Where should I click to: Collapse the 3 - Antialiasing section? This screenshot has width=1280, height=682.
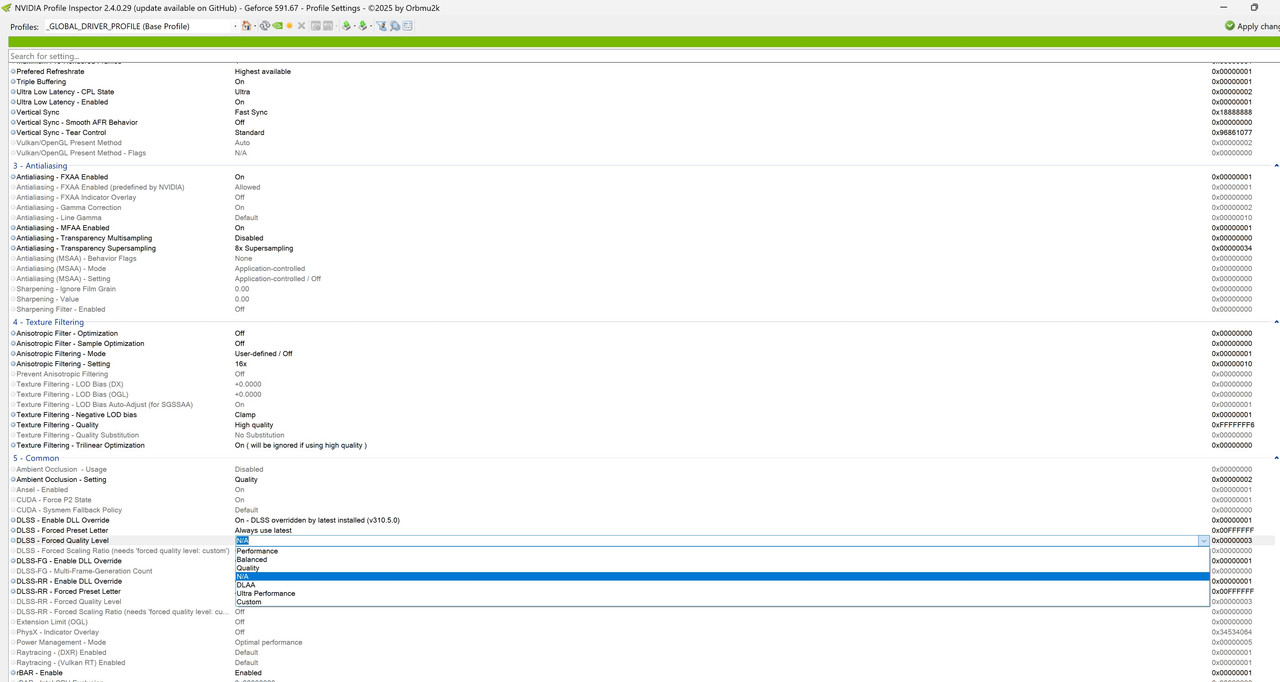(1276, 166)
